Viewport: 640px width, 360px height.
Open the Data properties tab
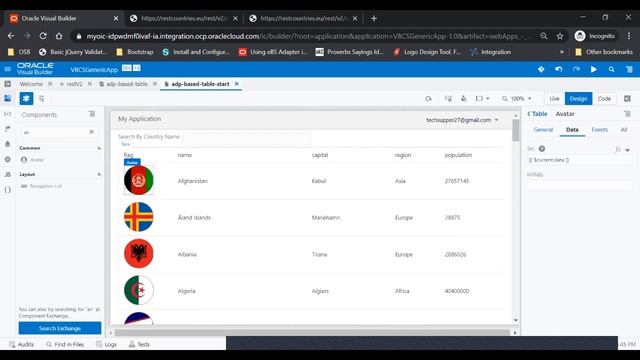tap(572, 129)
